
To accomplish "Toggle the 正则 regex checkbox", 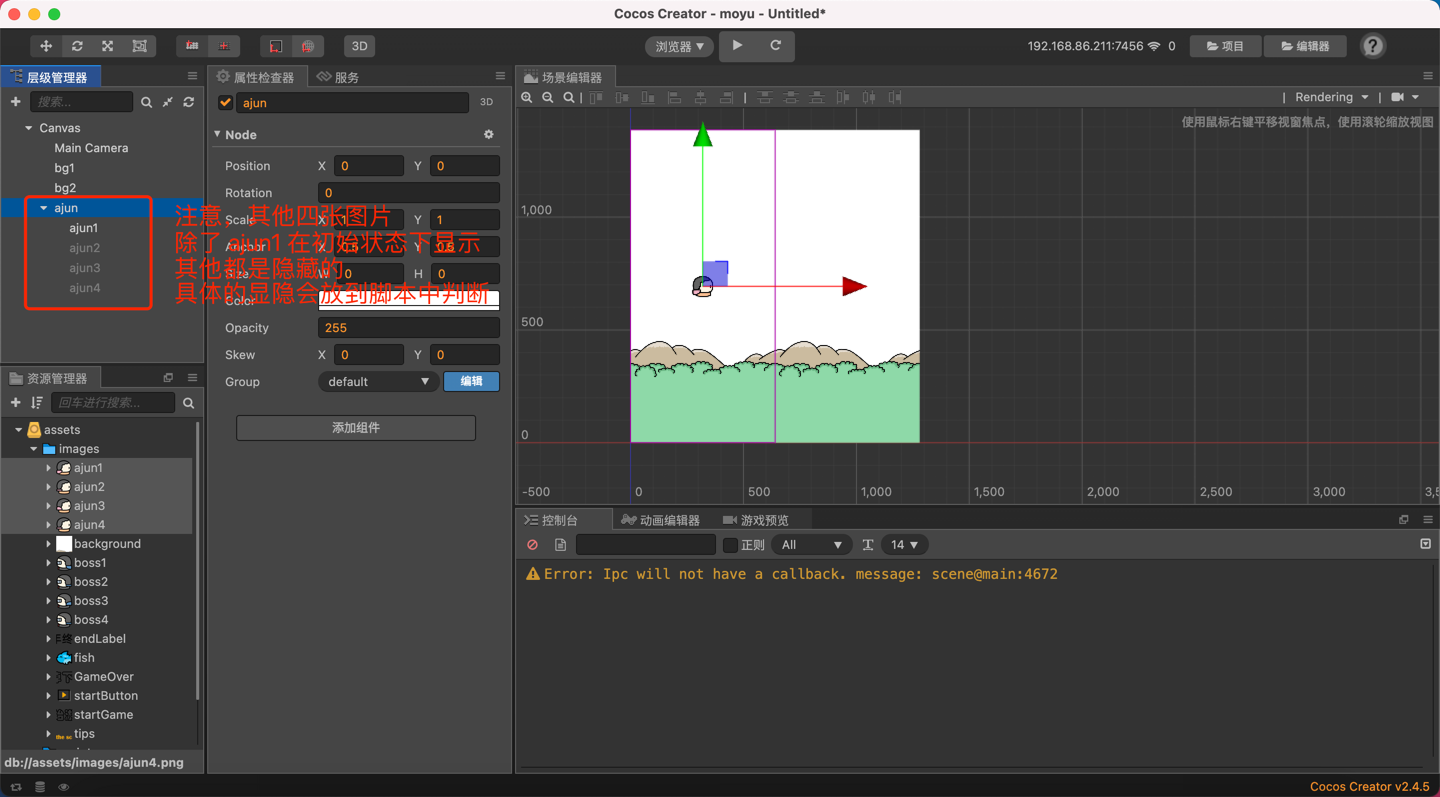I will coord(730,545).
